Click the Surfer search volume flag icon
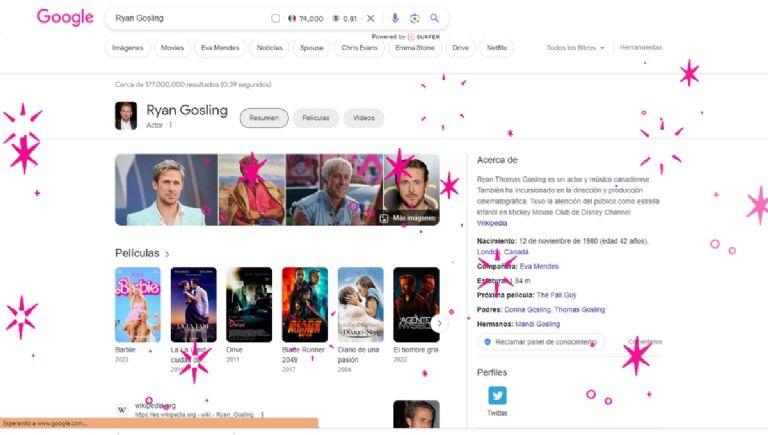This screenshot has height=435, width=768. [x=292, y=18]
